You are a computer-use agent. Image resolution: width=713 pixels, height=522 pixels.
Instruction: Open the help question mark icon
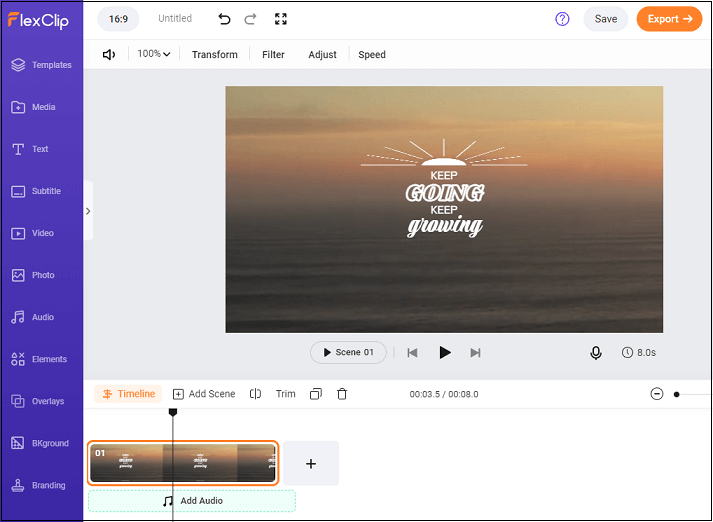point(562,19)
